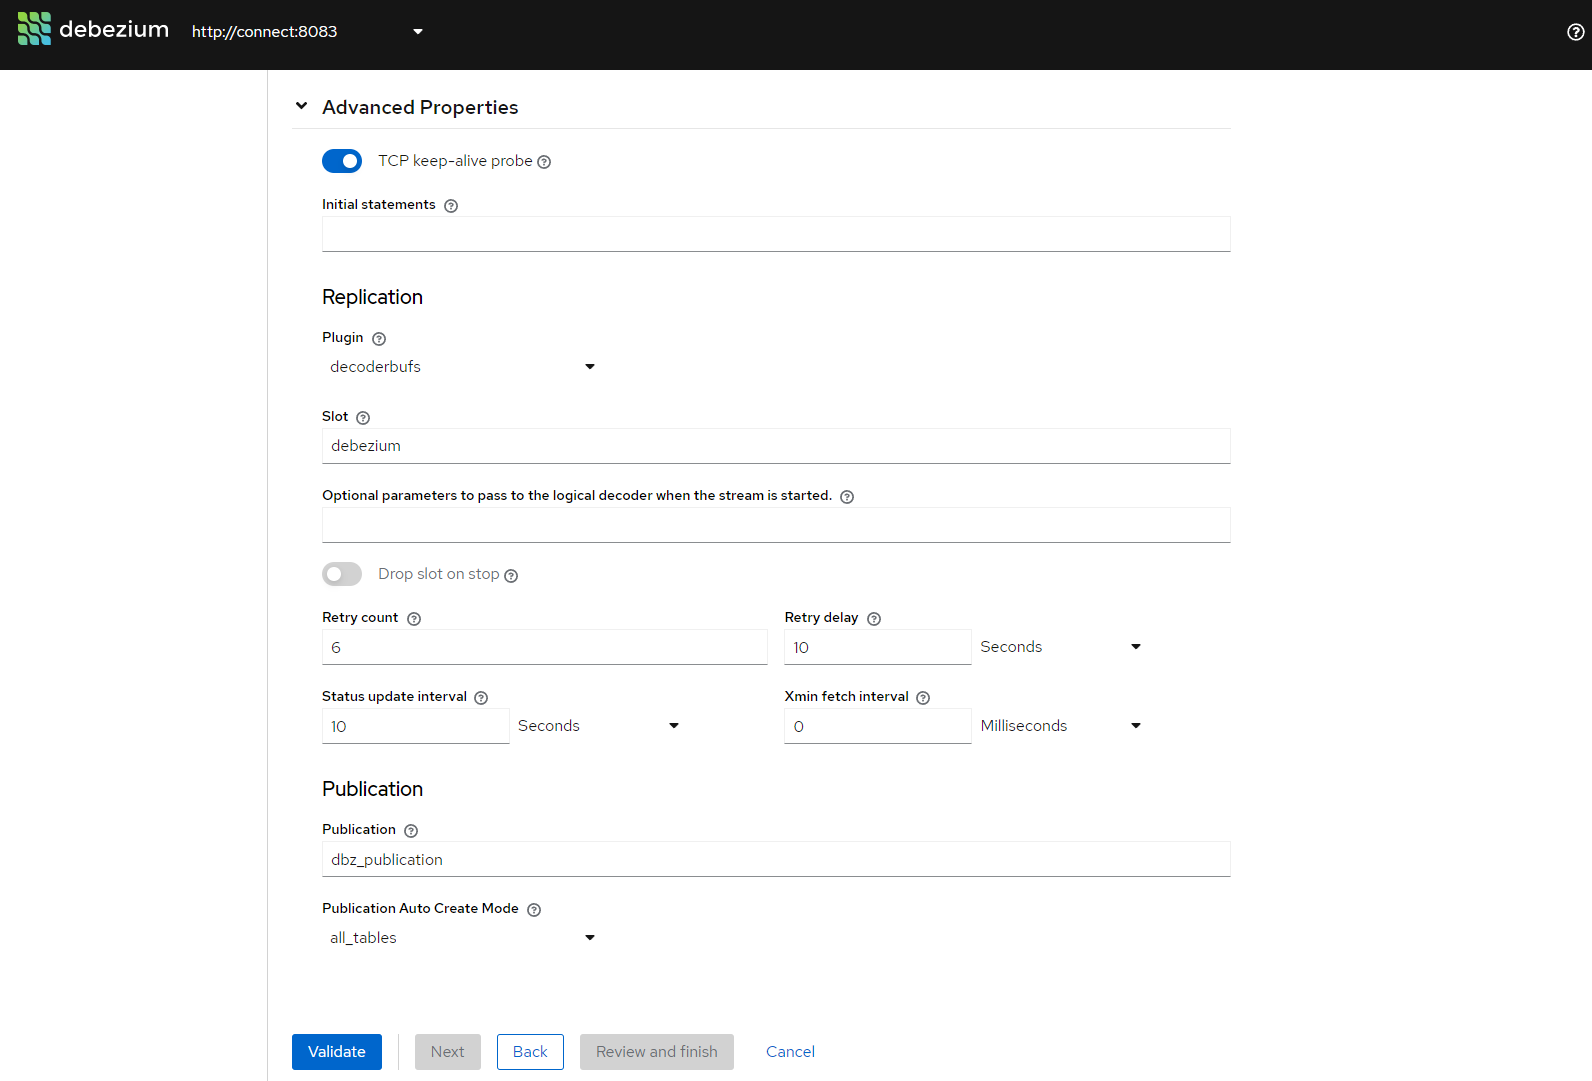Image resolution: width=1592 pixels, height=1081 pixels.
Task: Show help for Status update interval
Action: (x=481, y=698)
